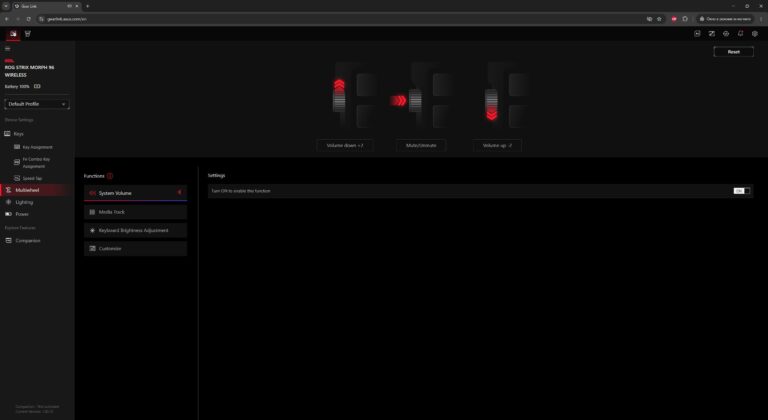Go back with the browser back arrow
768x420 pixels.
[x=7, y=19]
